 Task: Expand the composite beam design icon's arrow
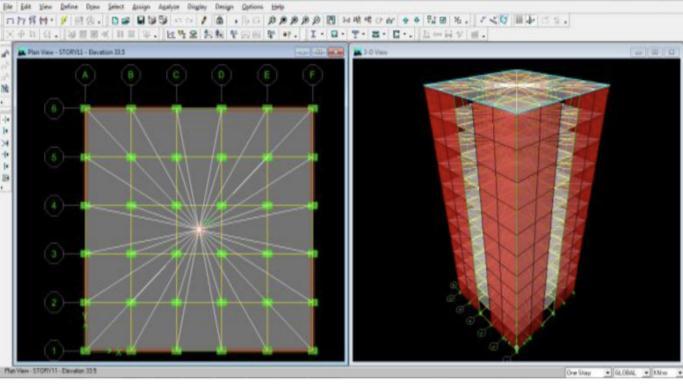[x=364, y=34]
